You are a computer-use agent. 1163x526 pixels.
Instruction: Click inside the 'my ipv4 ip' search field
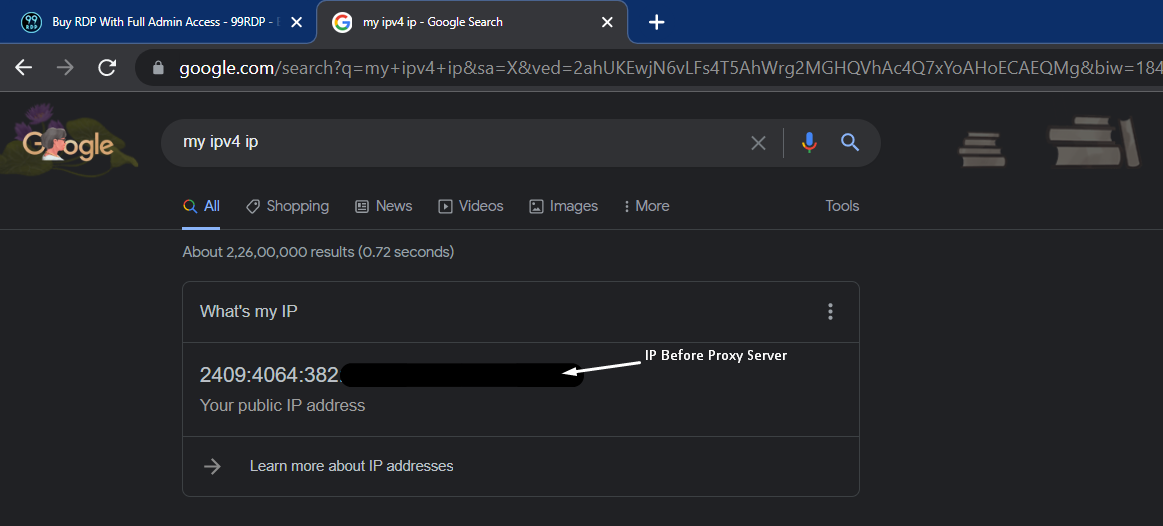coord(450,143)
